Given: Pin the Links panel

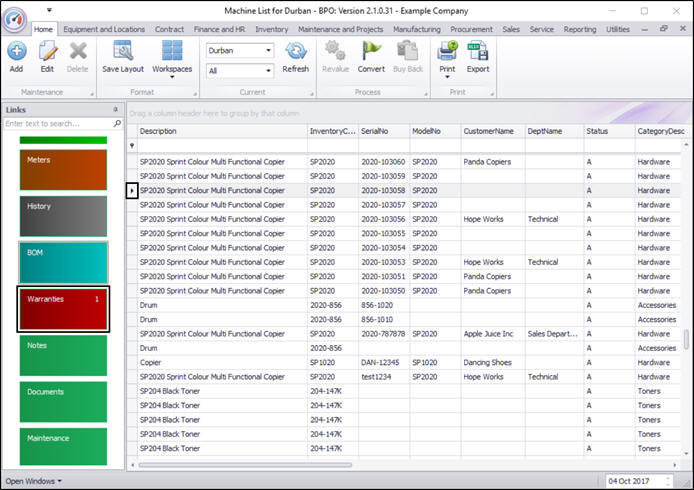Looking at the screenshot, I should (117, 109).
